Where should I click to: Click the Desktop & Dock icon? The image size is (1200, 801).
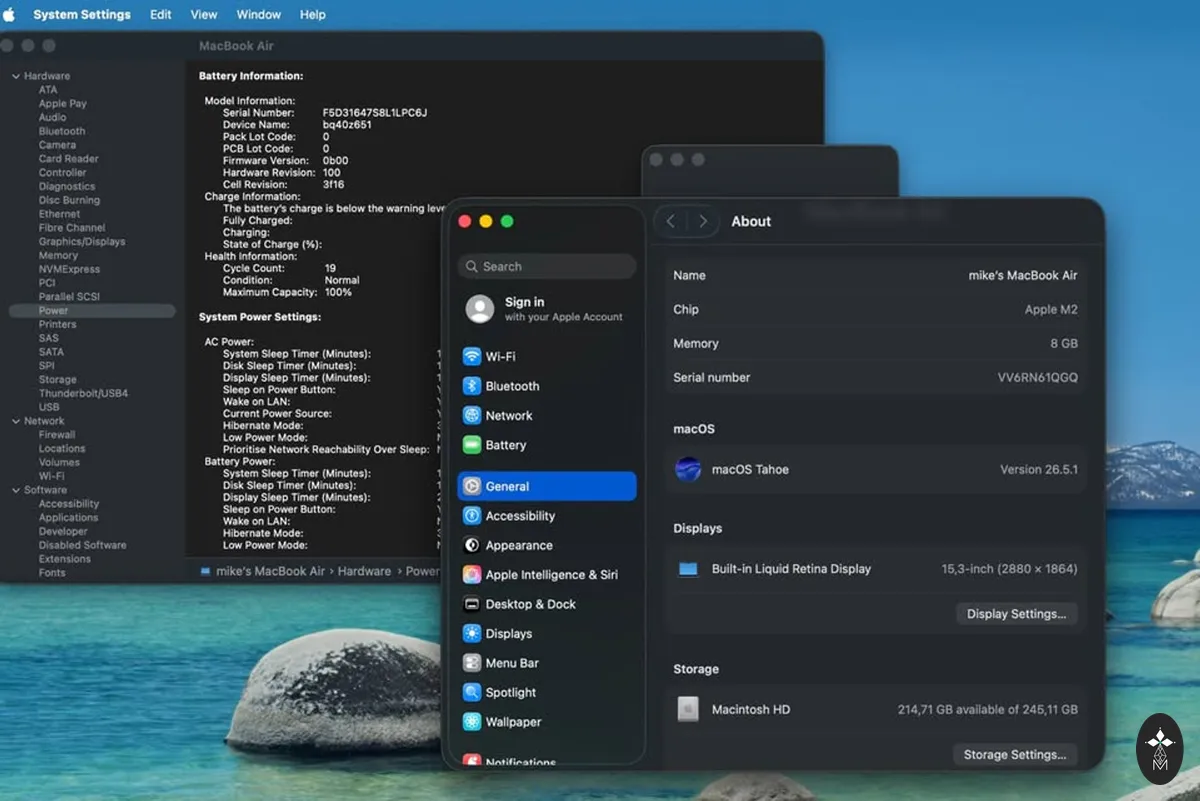click(472, 604)
